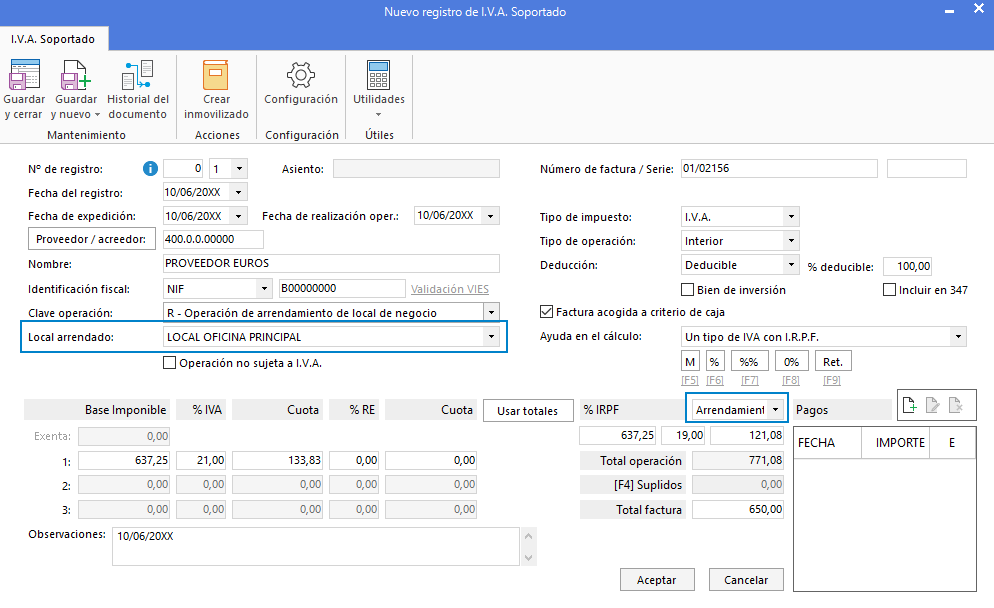
Task: Uncheck Factura acogida a criterio de caja
Action: coord(546,312)
